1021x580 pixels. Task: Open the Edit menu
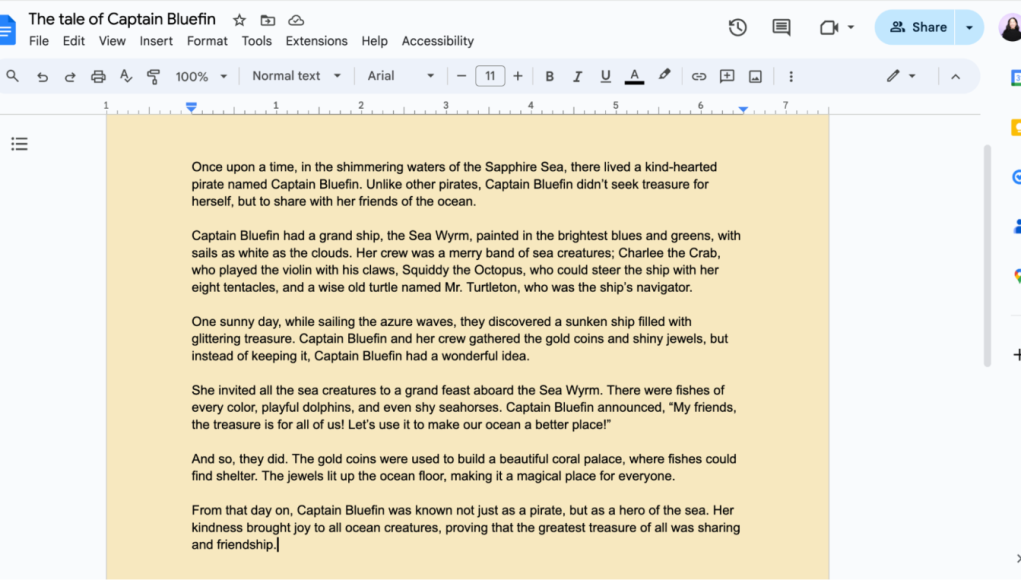click(74, 41)
